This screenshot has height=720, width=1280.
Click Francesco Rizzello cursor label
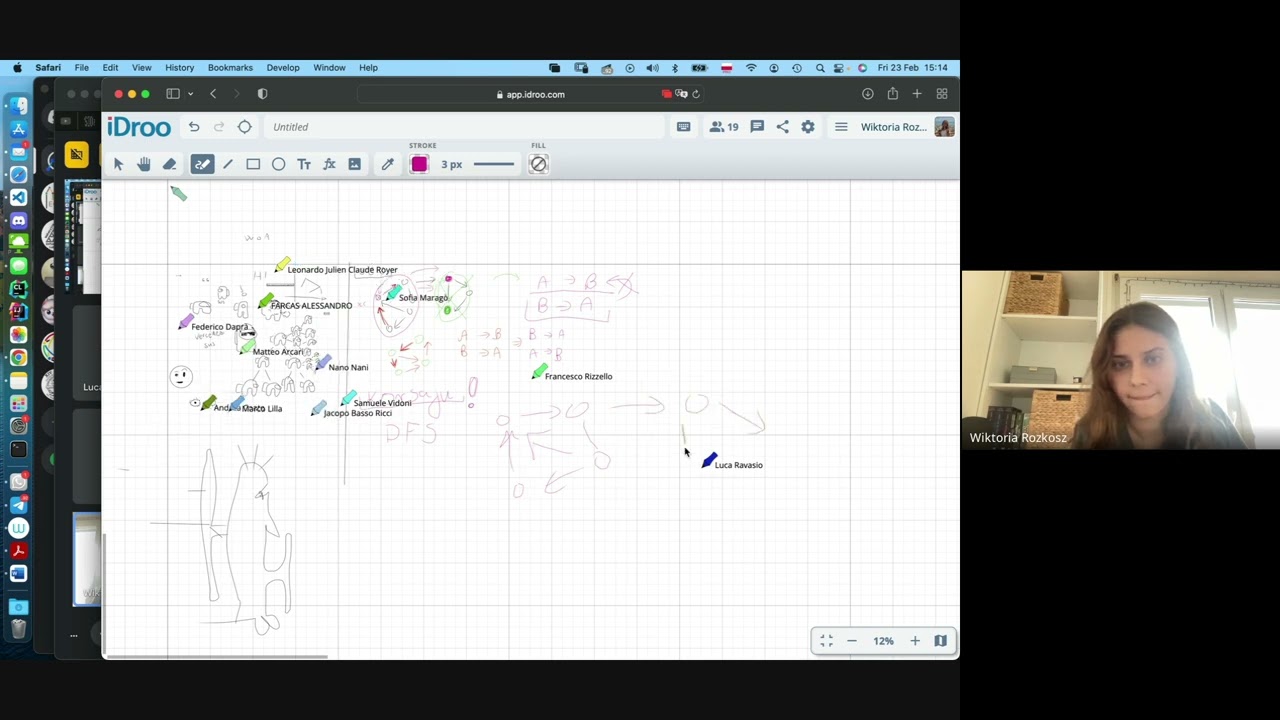[x=578, y=377]
